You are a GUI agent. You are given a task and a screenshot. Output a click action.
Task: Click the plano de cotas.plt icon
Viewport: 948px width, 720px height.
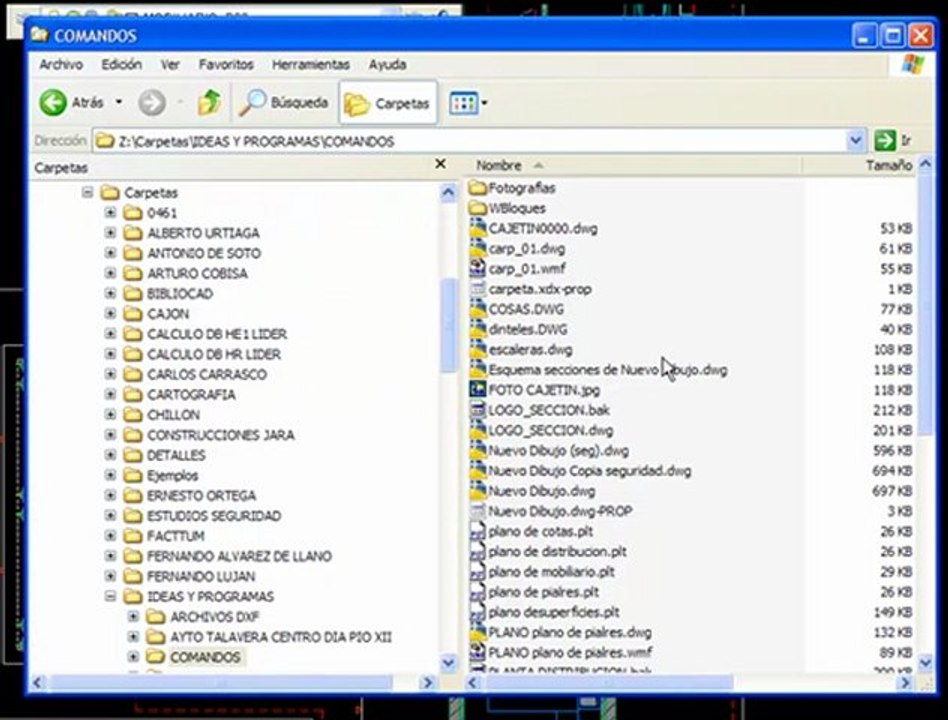[478, 531]
